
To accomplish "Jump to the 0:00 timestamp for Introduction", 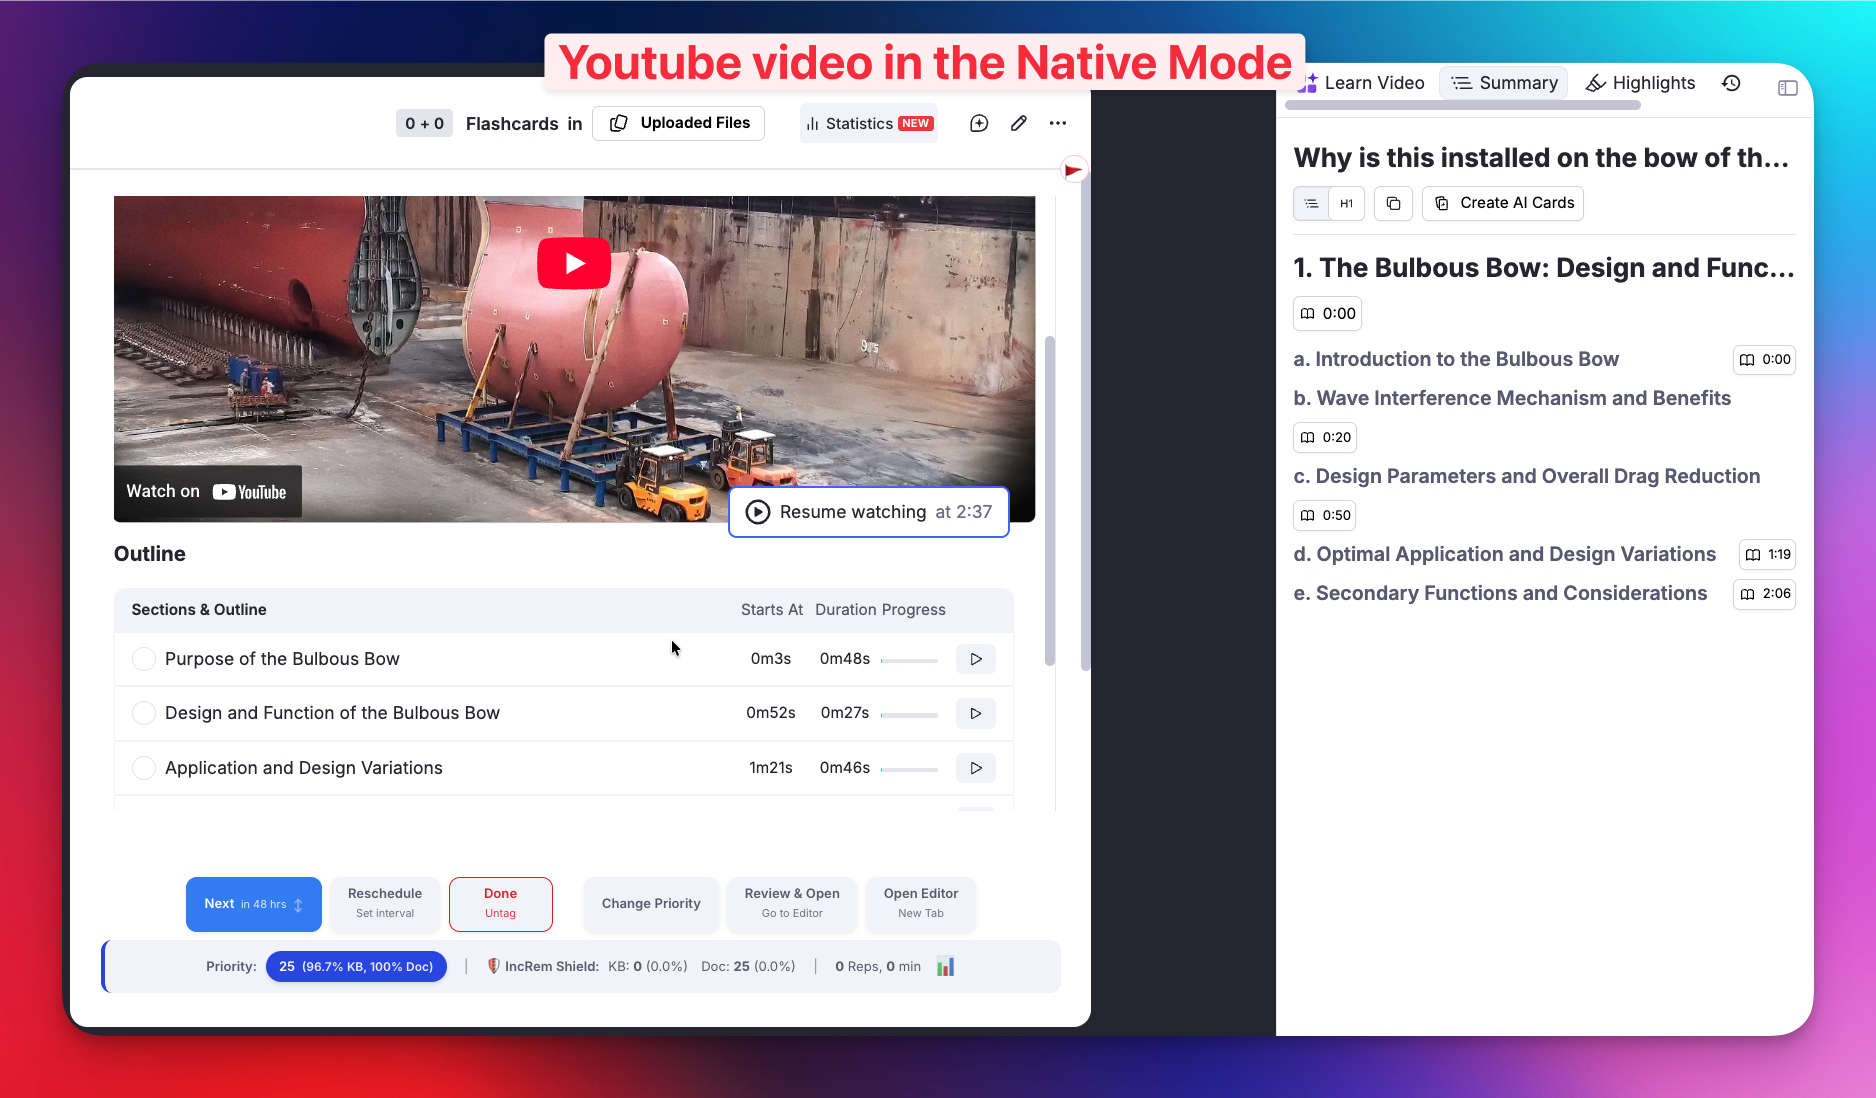I will click(1764, 360).
